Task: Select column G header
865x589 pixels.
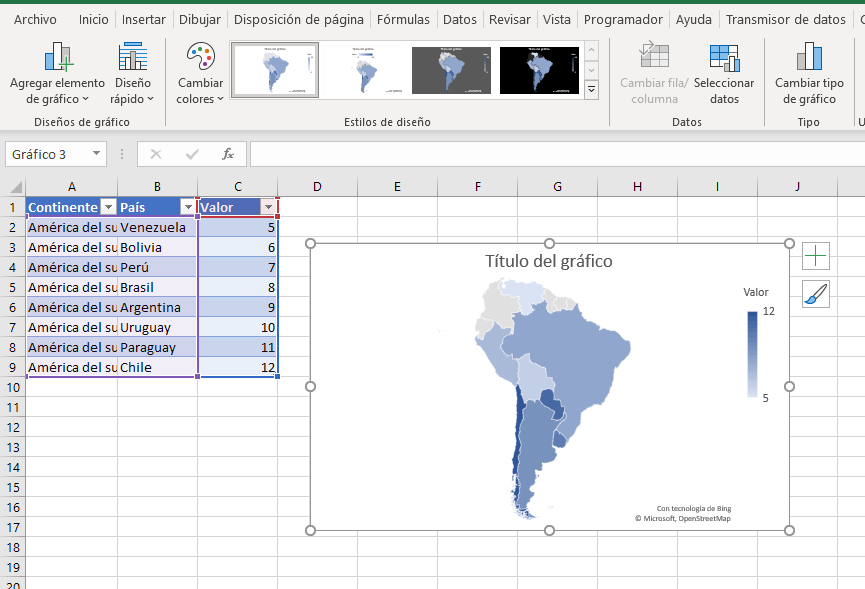Action: click(x=557, y=186)
